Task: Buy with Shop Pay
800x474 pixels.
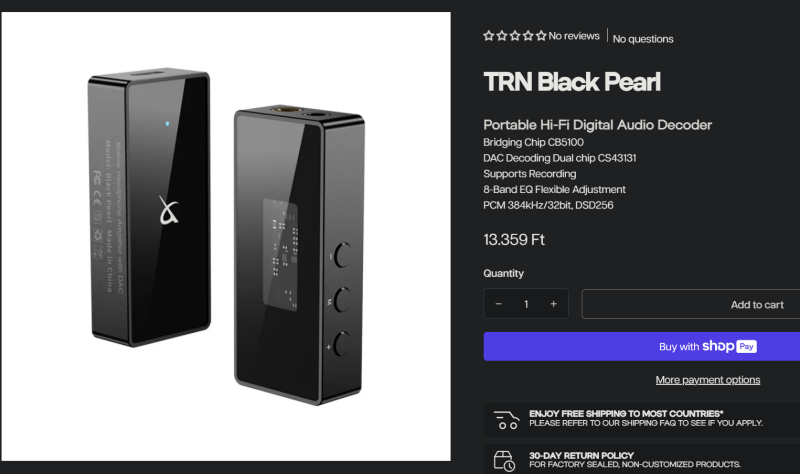Action: 642,346
